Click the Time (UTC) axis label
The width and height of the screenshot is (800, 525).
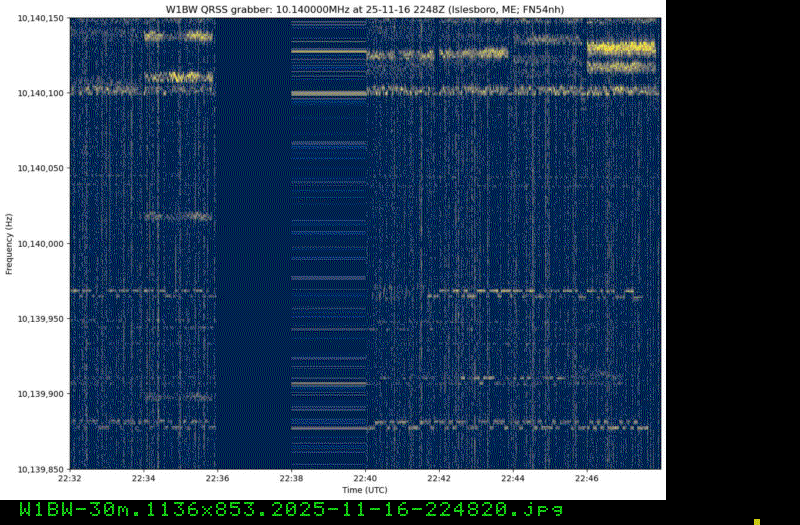pos(365,491)
